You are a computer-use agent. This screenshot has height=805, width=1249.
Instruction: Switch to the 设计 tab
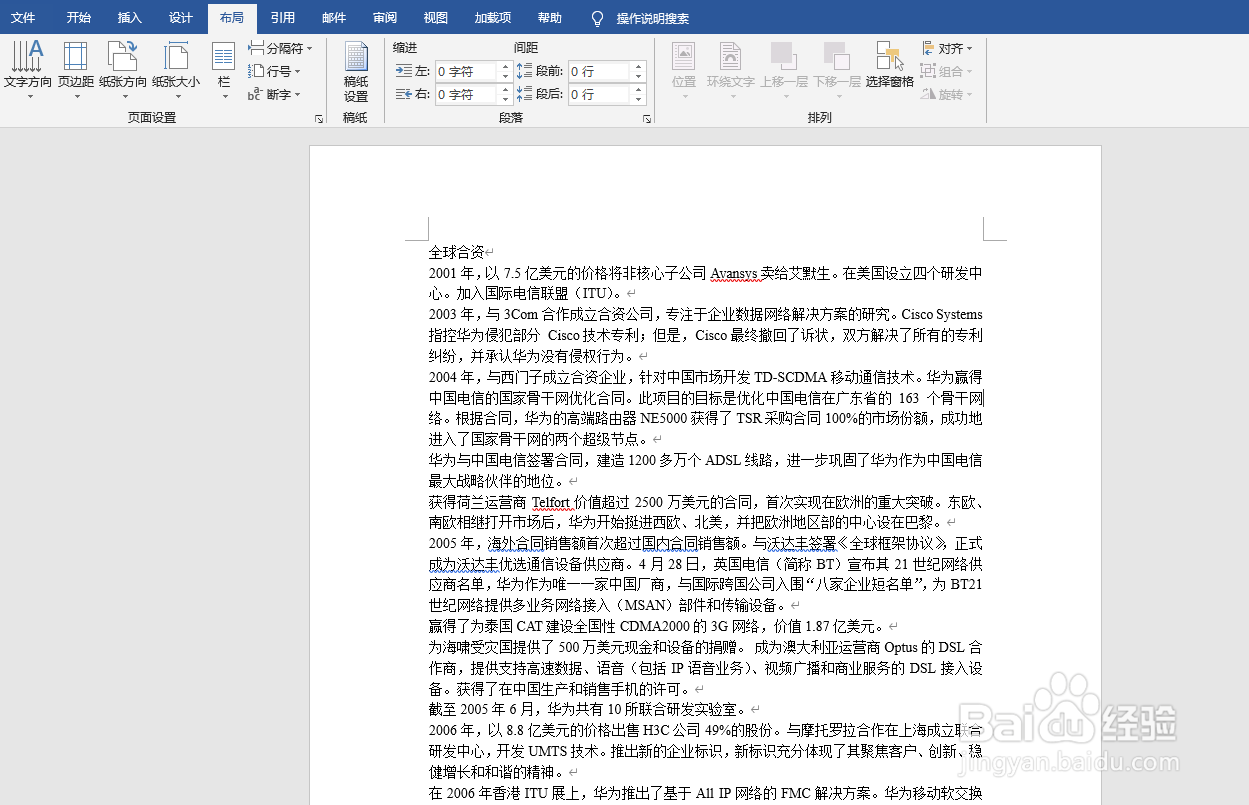point(181,18)
